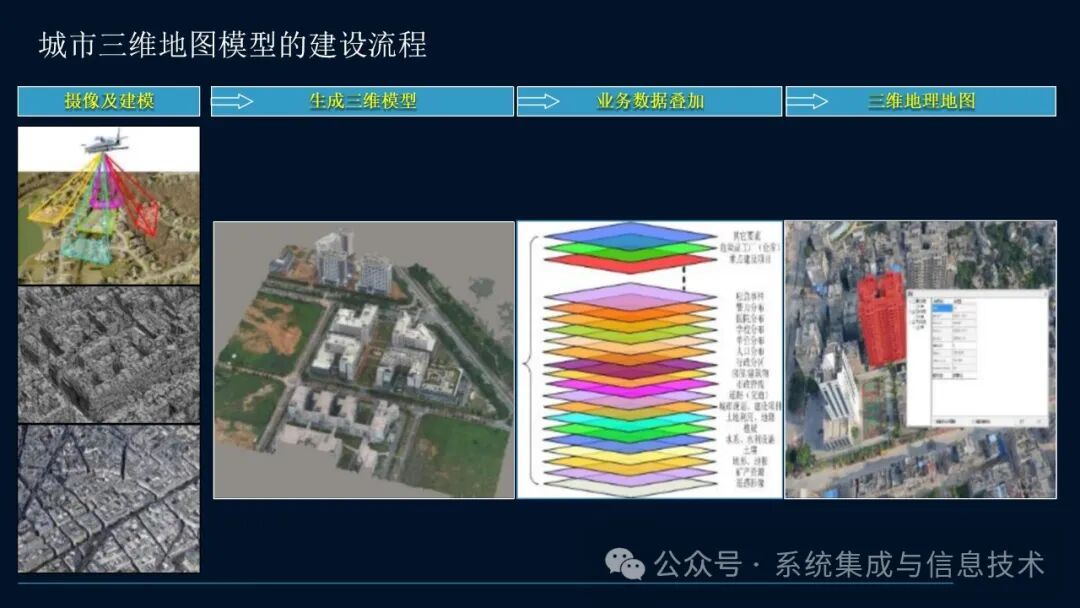
Task: Open the 3D campus model image
Action: [x=363, y=360]
